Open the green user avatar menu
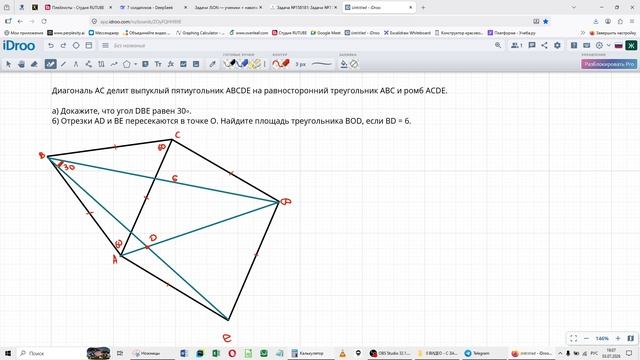The height and width of the screenshot is (360, 640). pos(631,45)
